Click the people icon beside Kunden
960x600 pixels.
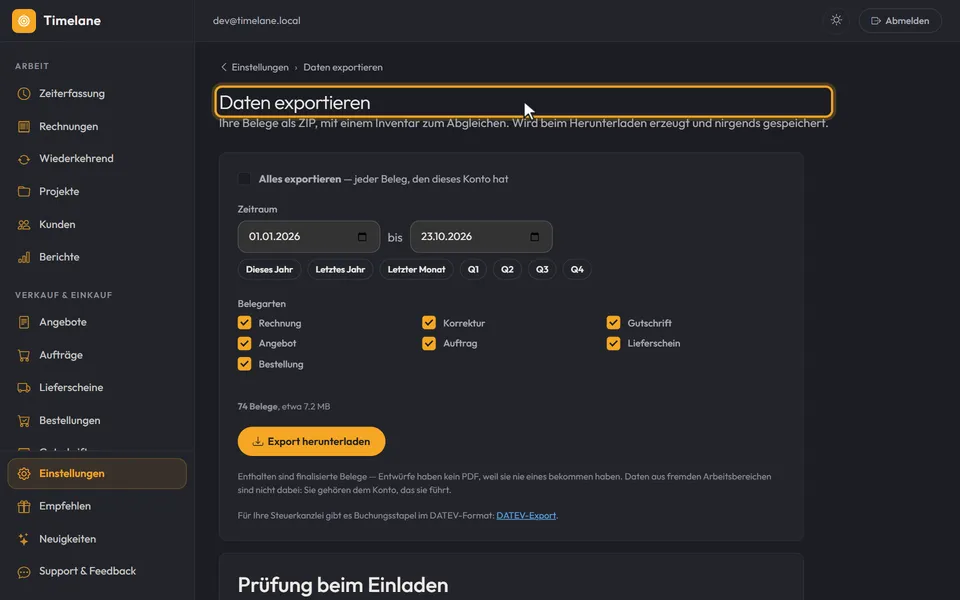coord(24,225)
